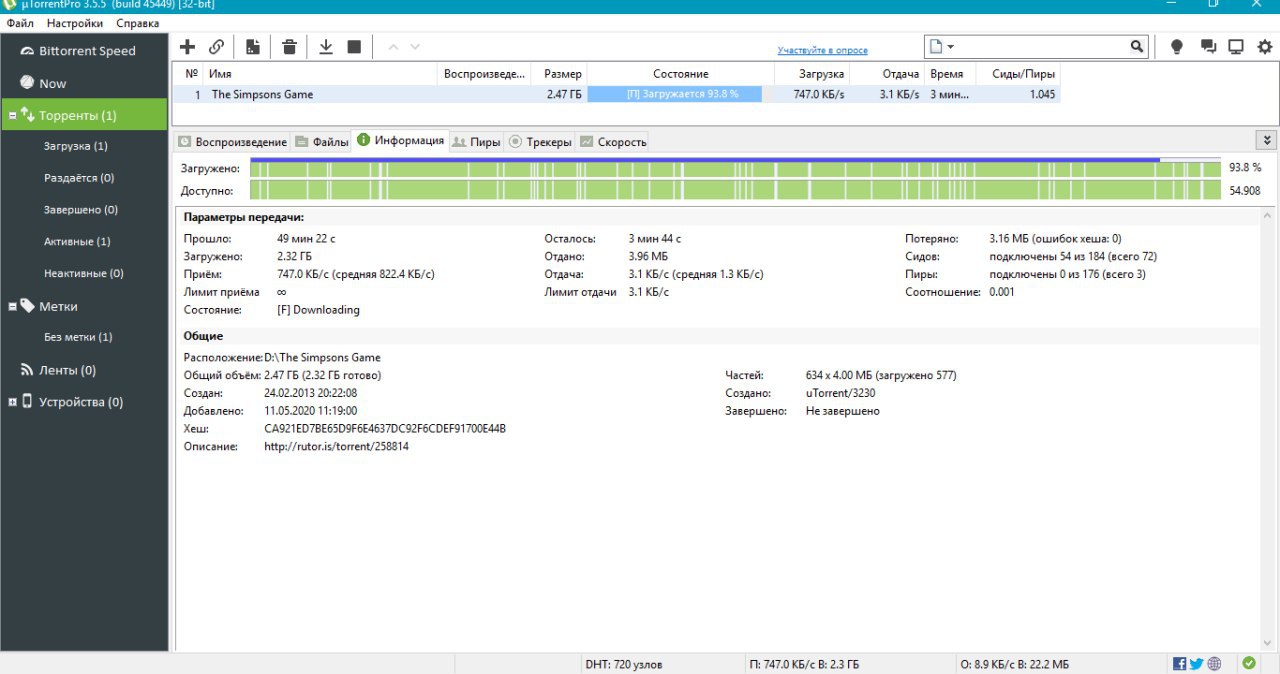Collapse the Торренты tree node

tap(12, 115)
